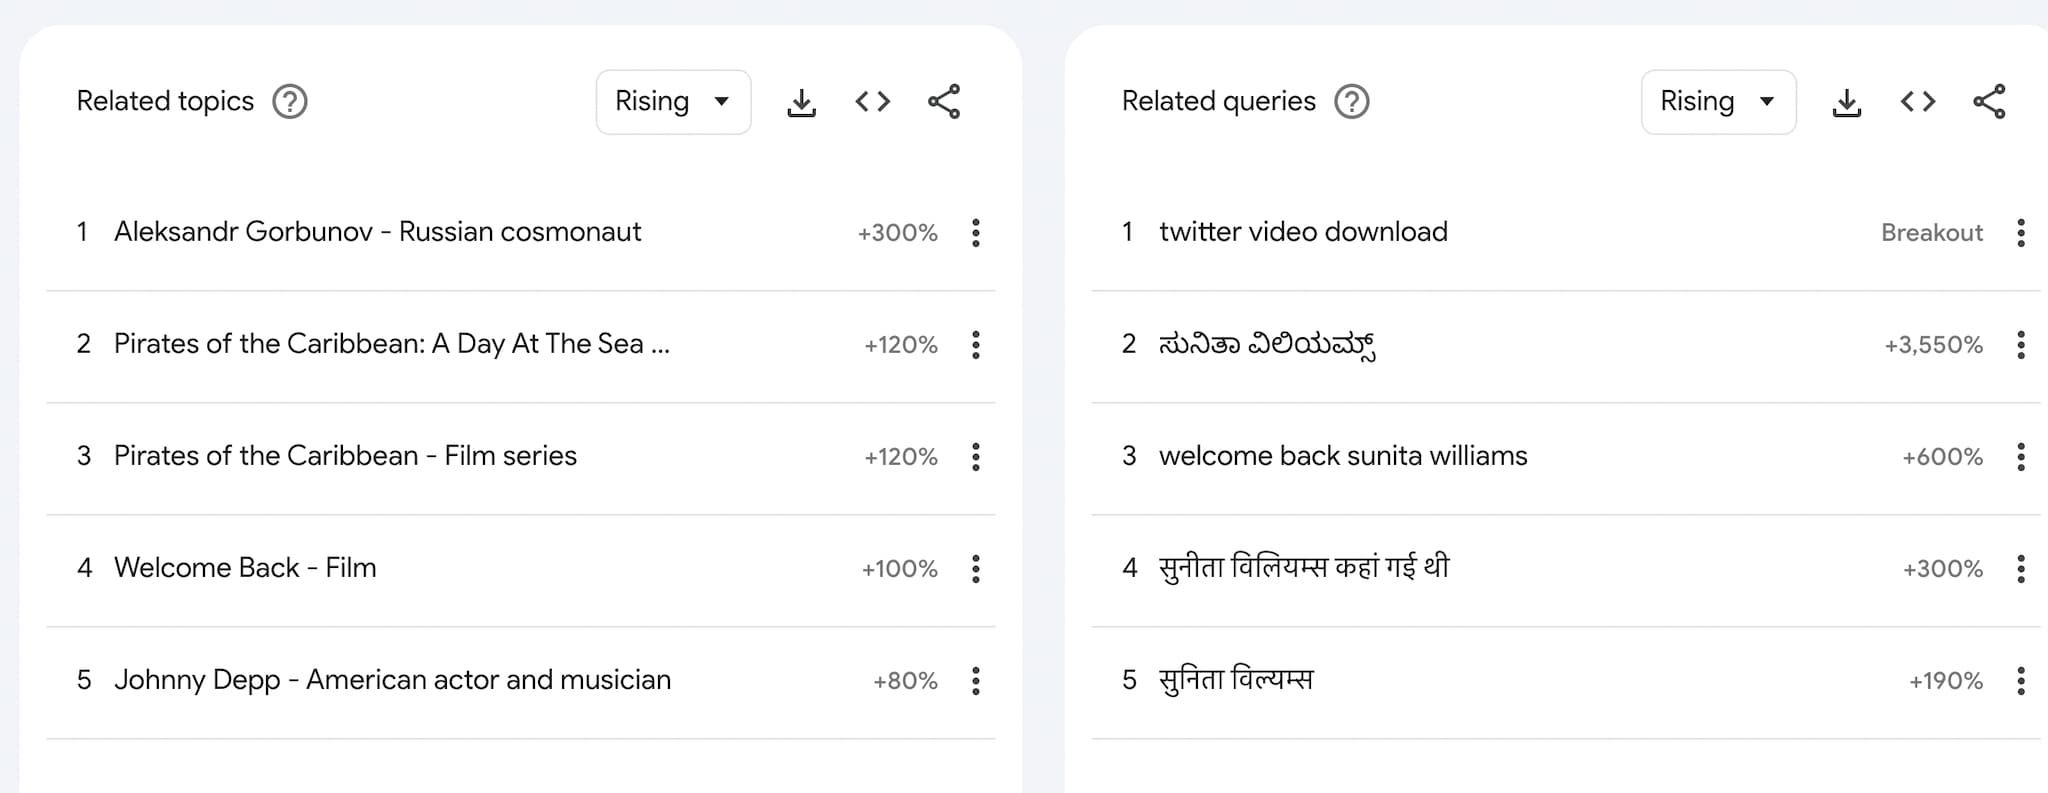Open more options for twitter video download
Viewport: 2048px width, 793px height.
tap(2021, 233)
